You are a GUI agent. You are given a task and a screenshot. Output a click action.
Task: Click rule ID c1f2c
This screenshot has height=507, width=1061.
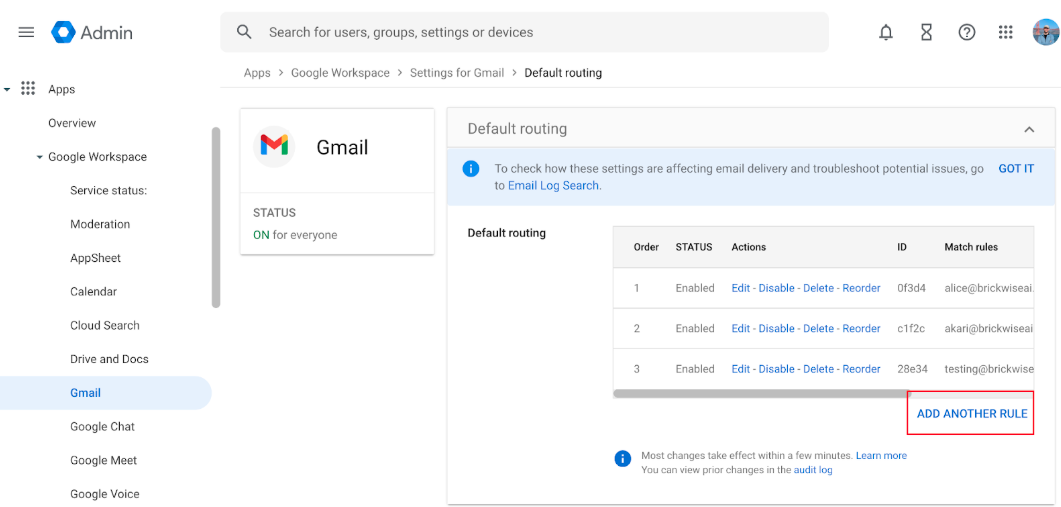pos(909,328)
